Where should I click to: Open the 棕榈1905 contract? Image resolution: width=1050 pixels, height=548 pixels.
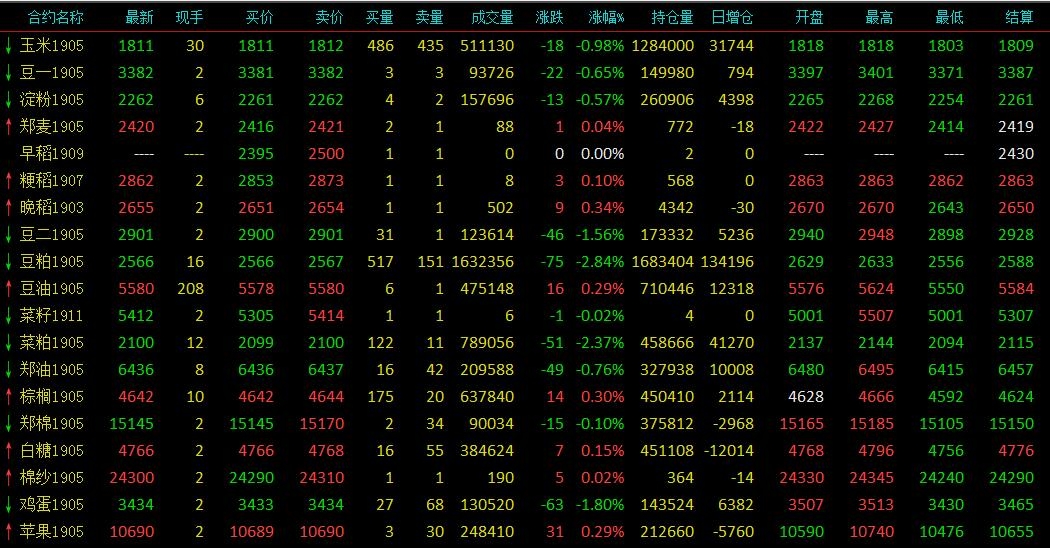tap(52, 397)
